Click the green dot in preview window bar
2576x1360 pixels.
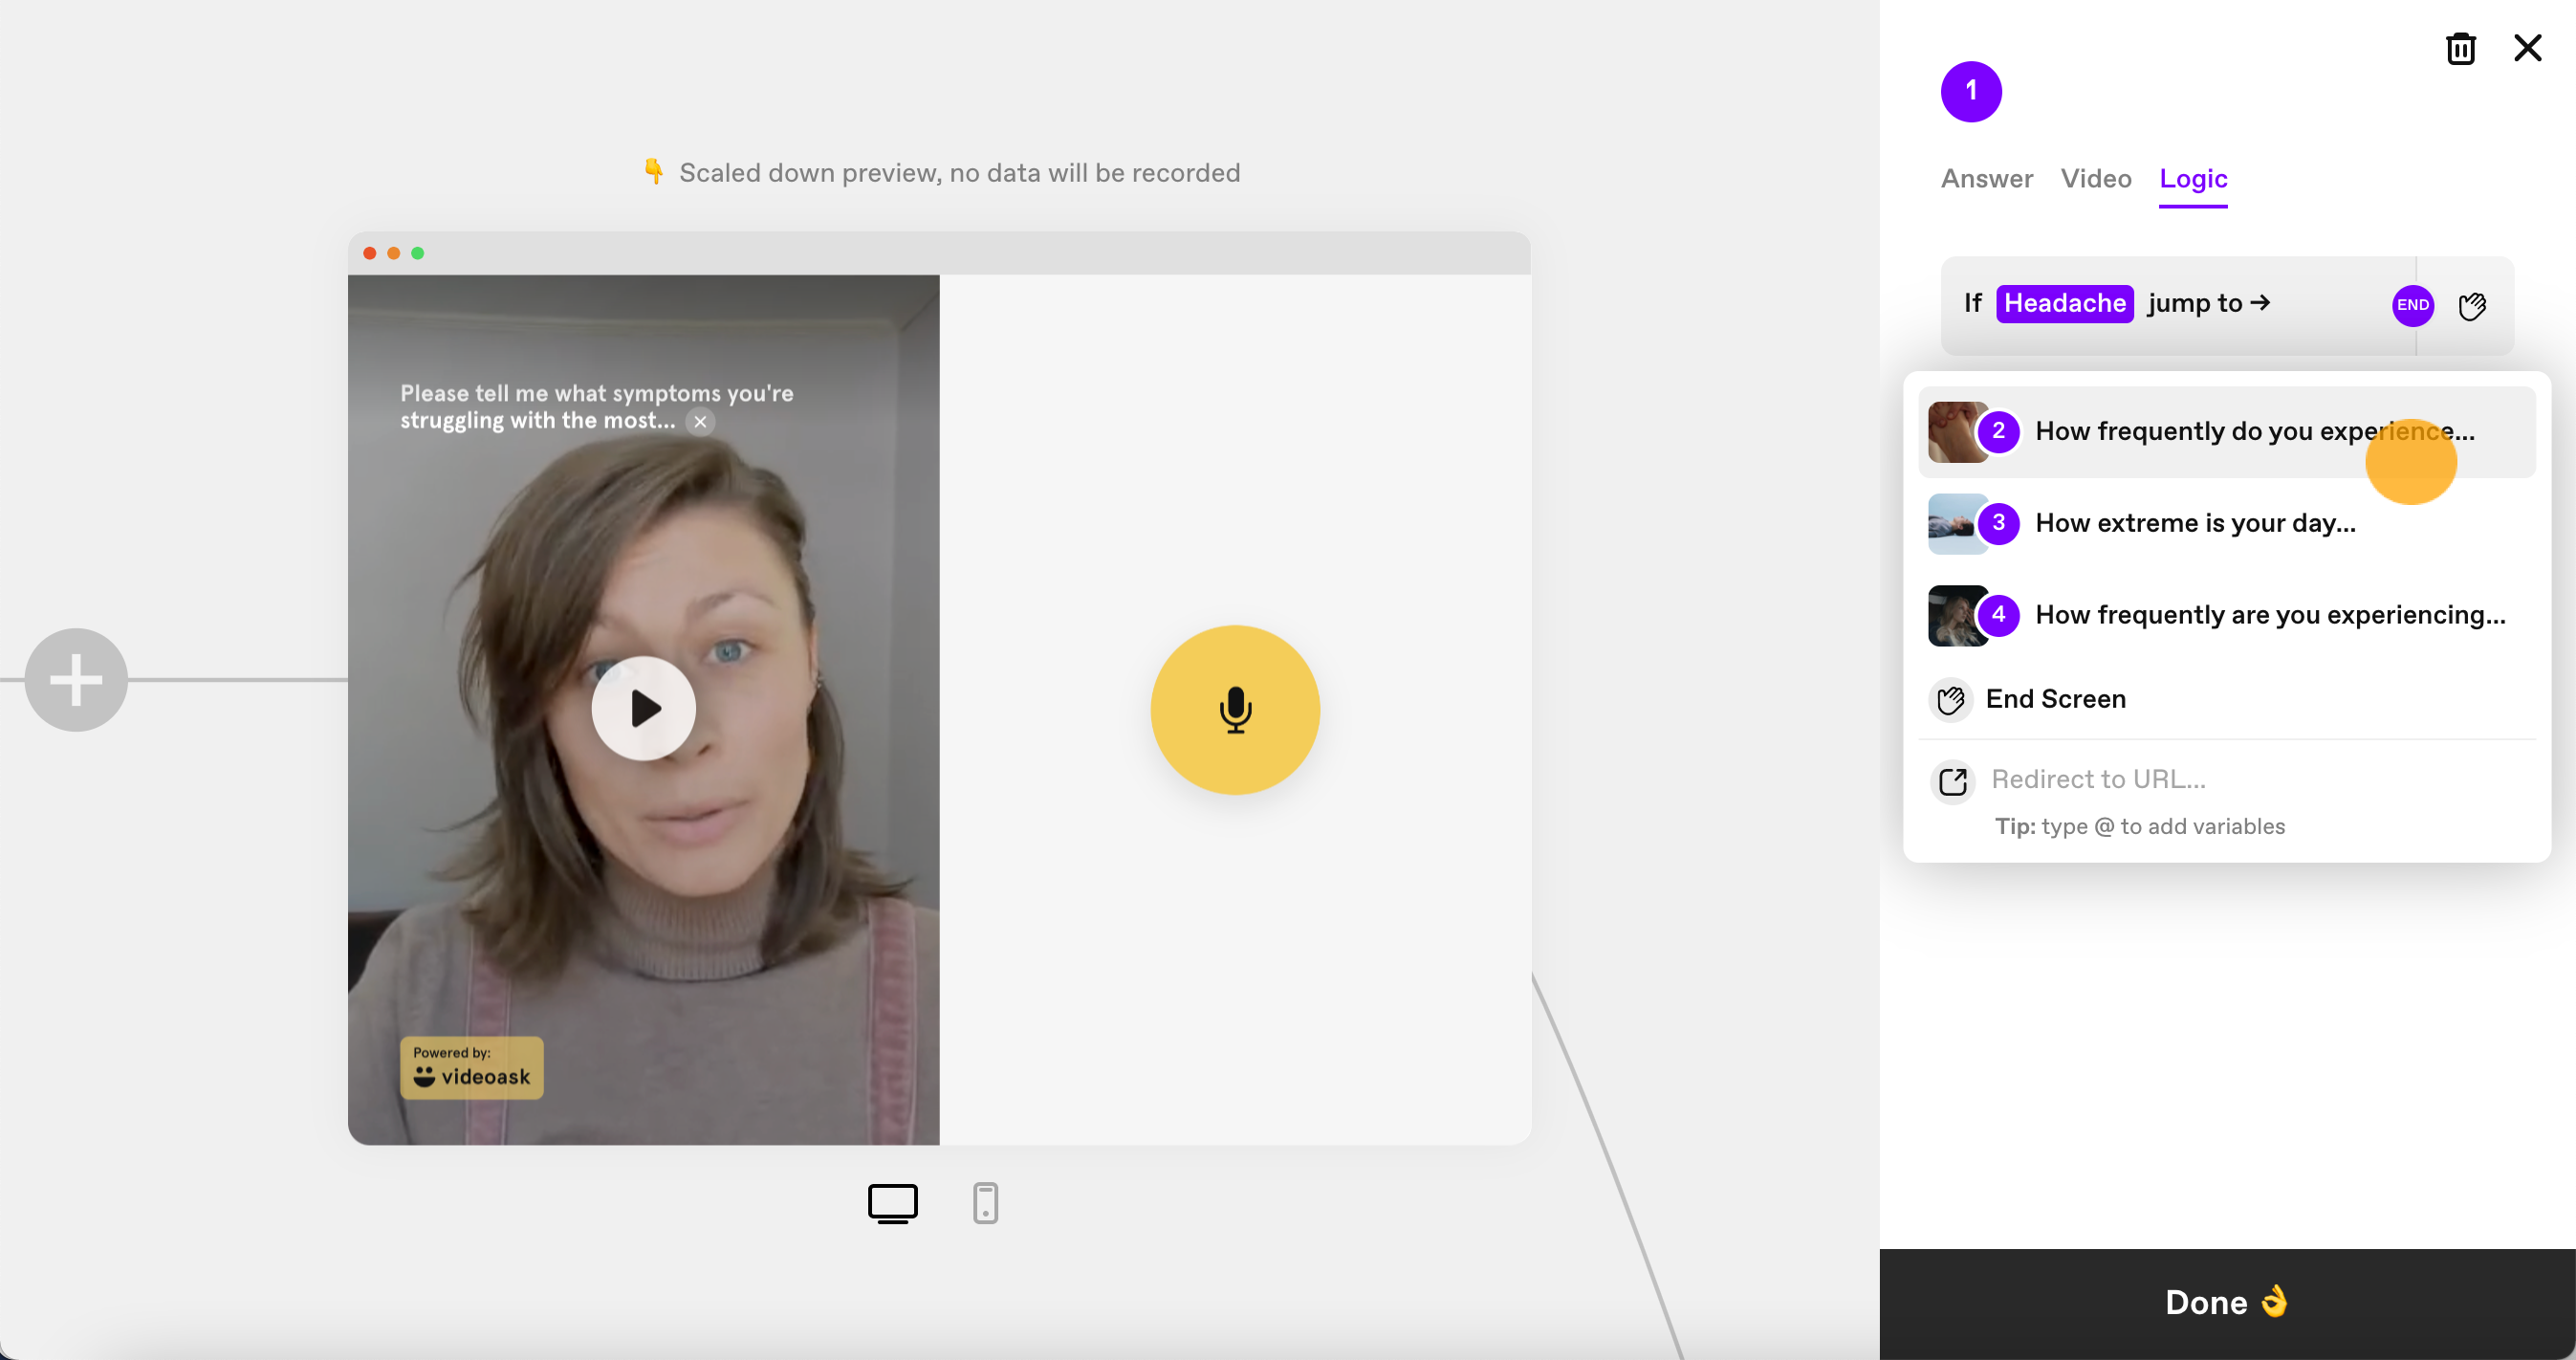coord(417,253)
